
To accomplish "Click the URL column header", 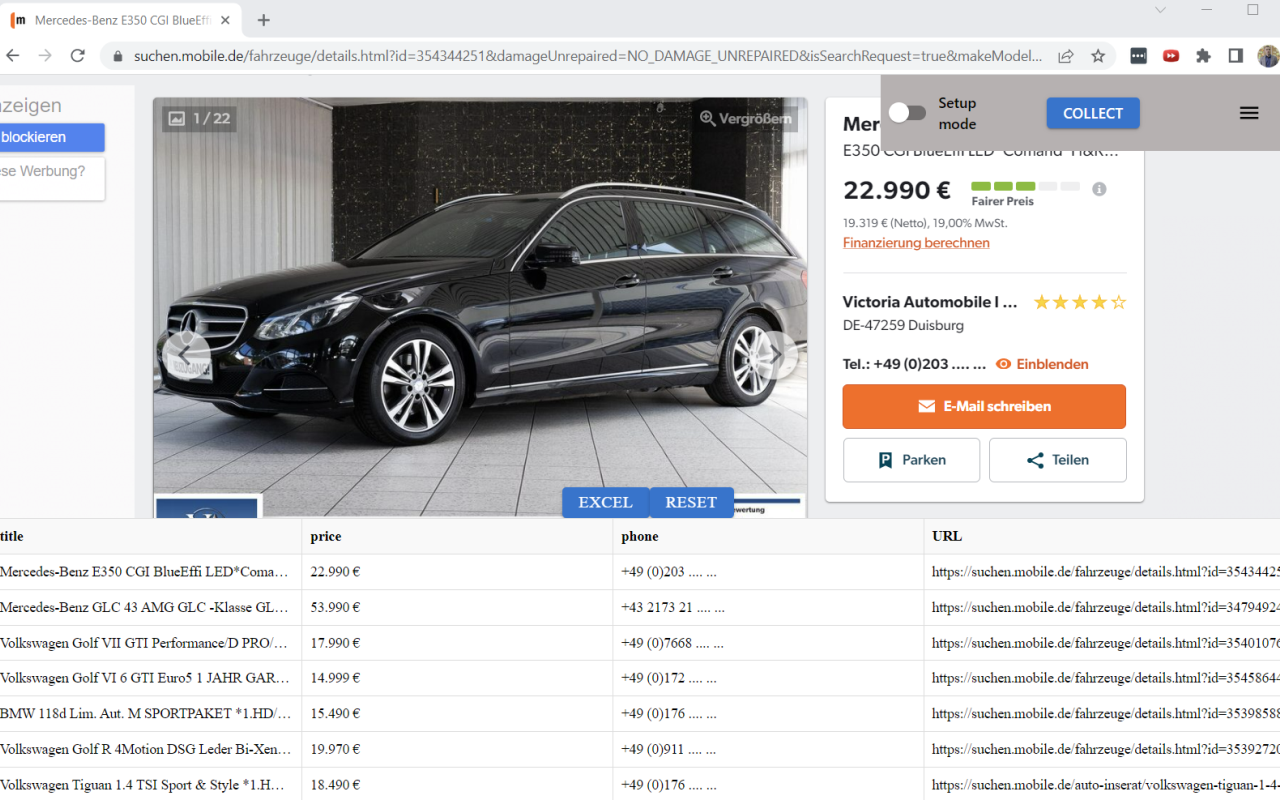I will click(1102, 536).
